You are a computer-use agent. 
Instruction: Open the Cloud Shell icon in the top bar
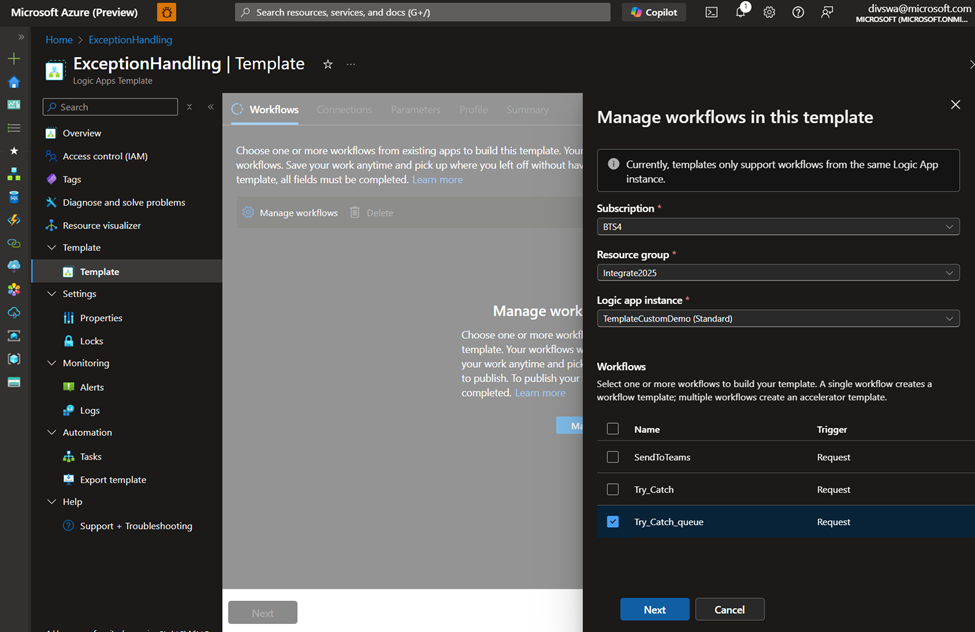711,12
